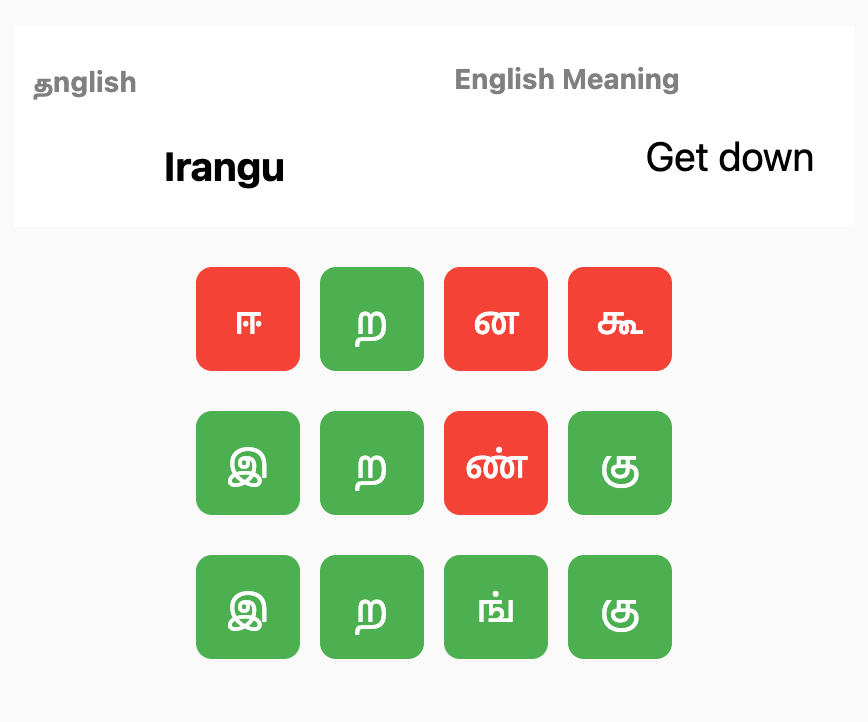This screenshot has width=868, height=722.
Task: Click the தnglish column heading
Action: 85,83
